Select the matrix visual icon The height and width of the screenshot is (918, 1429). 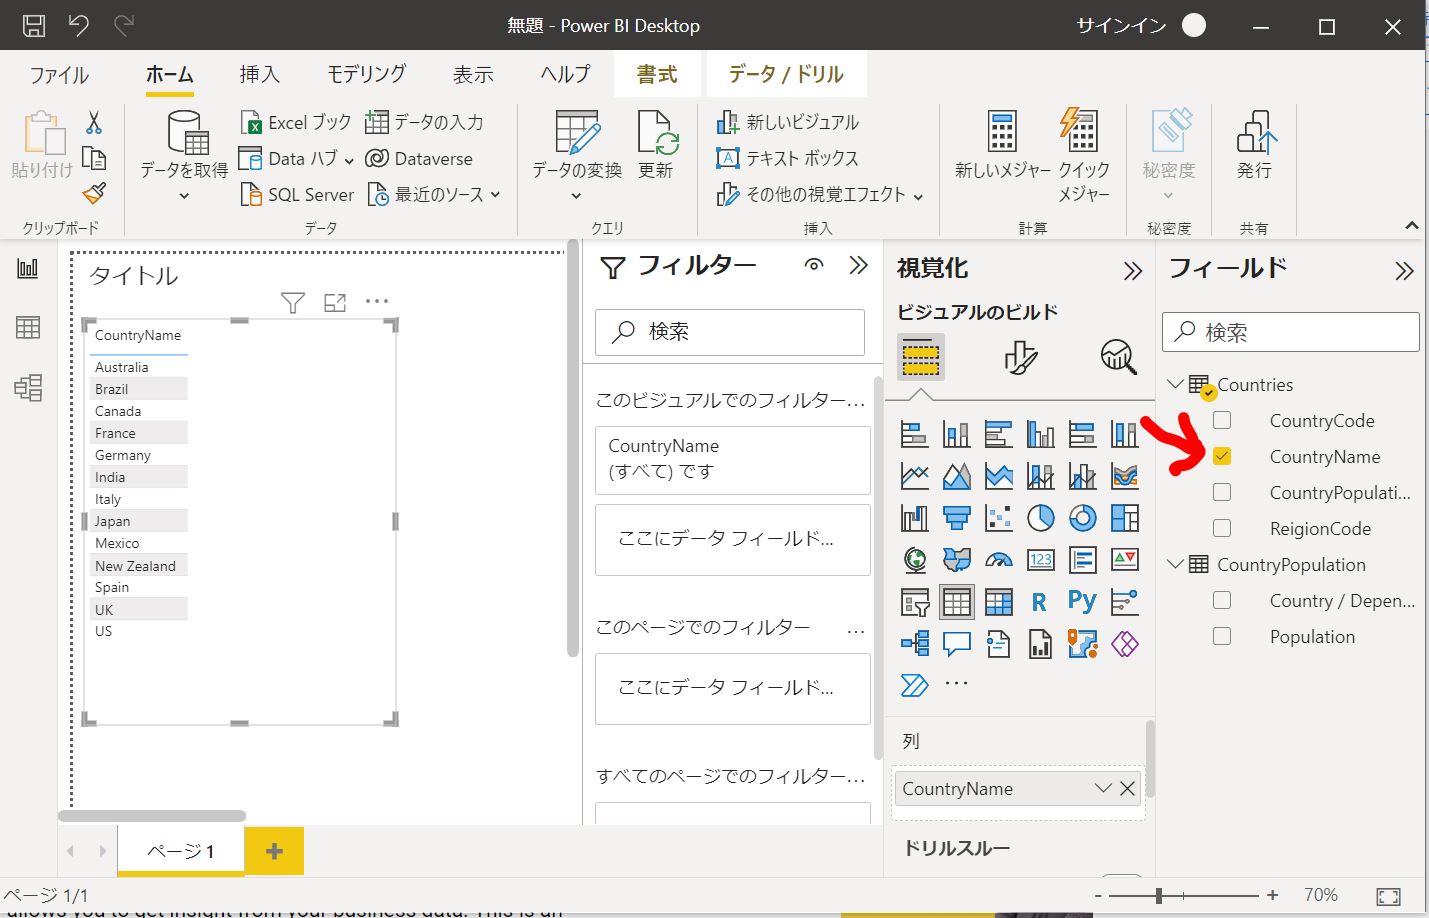click(x=998, y=602)
